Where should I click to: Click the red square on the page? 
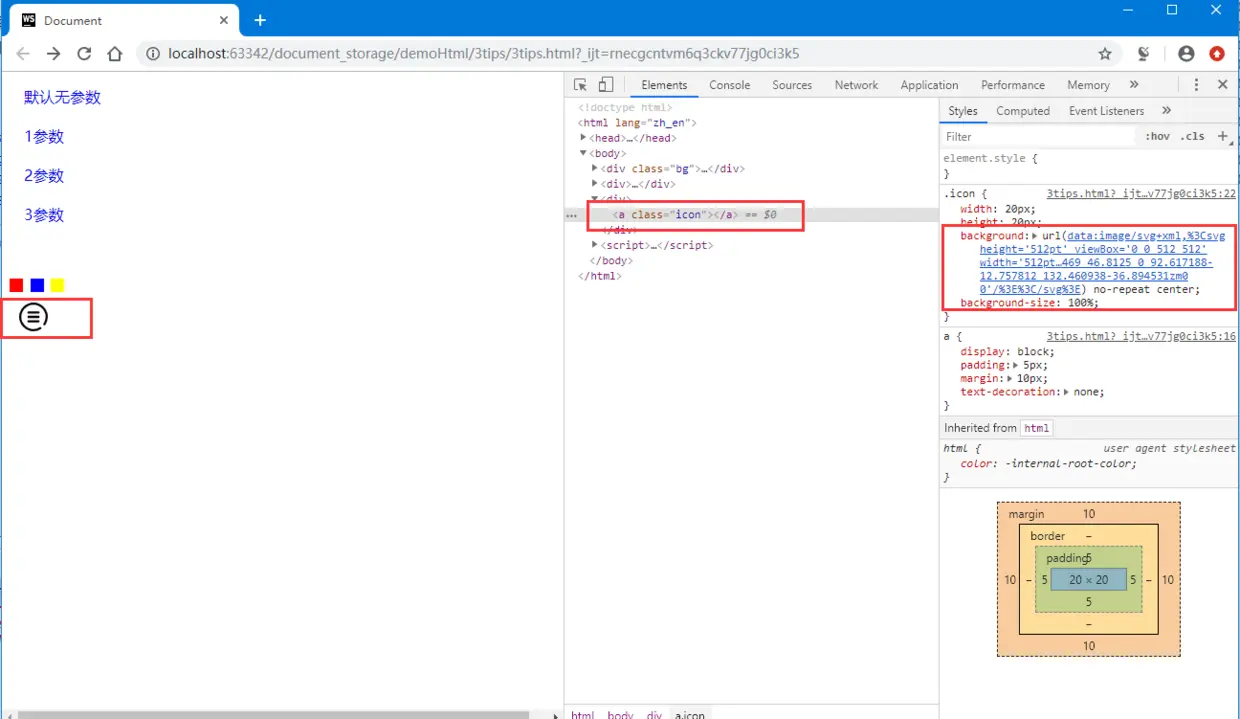(16, 285)
